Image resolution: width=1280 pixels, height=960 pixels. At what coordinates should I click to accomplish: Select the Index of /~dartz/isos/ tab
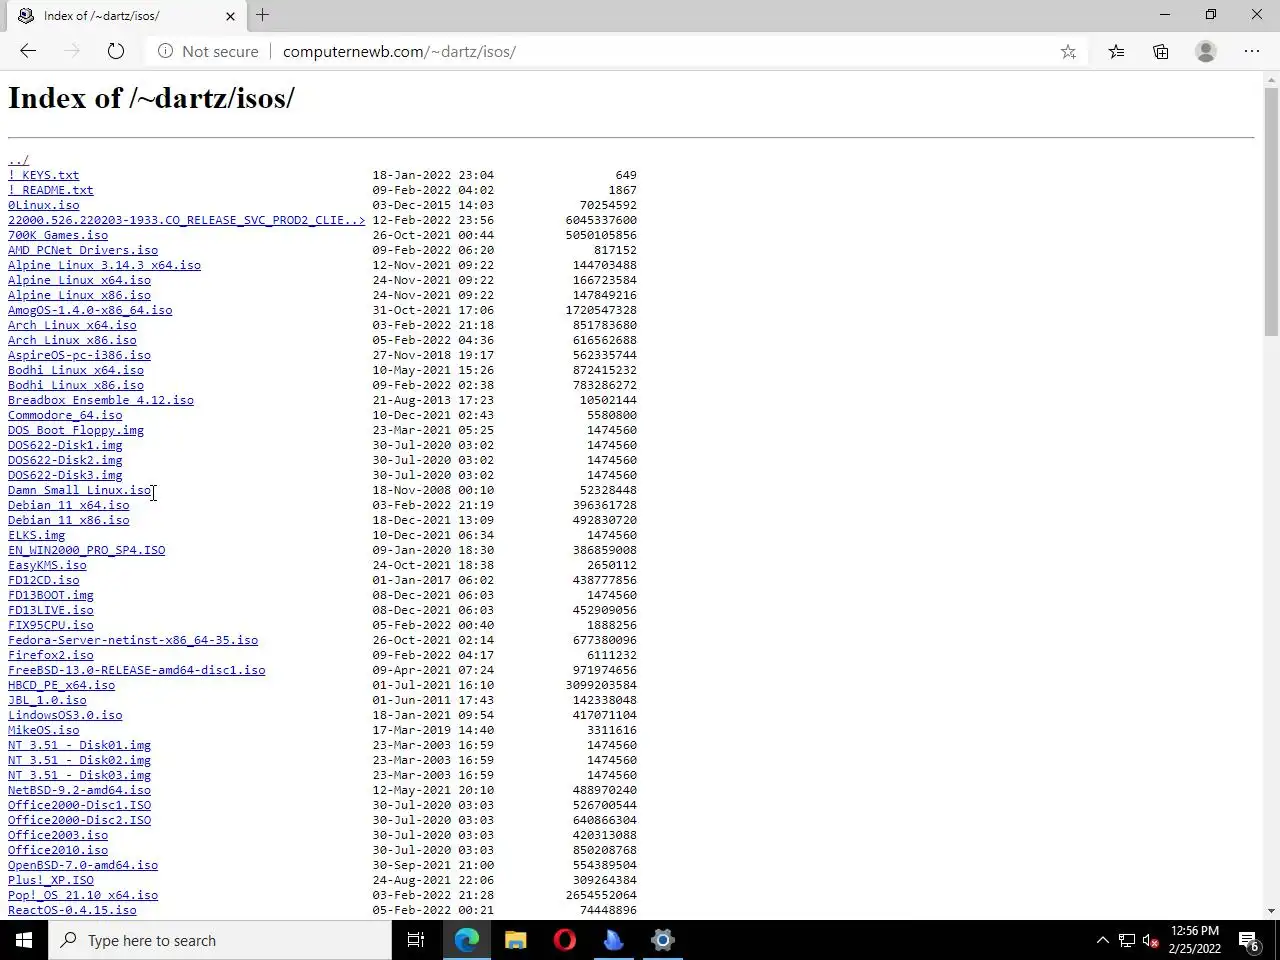124,16
